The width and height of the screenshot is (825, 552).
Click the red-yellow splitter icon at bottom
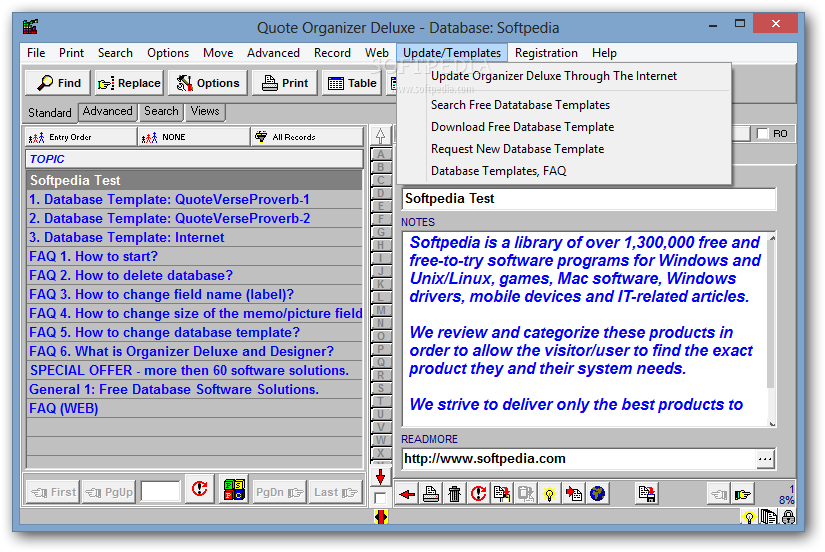381,517
